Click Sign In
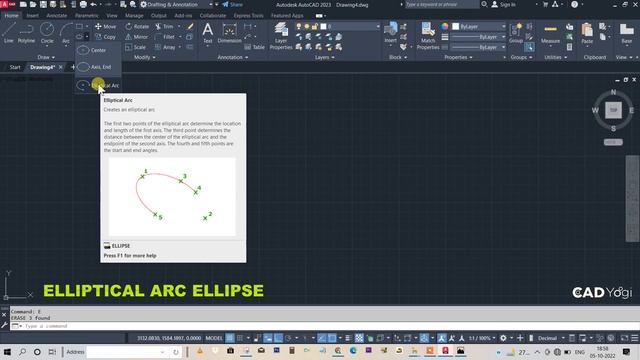This screenshot has width=640, height=360. click(x=504, y=4)
